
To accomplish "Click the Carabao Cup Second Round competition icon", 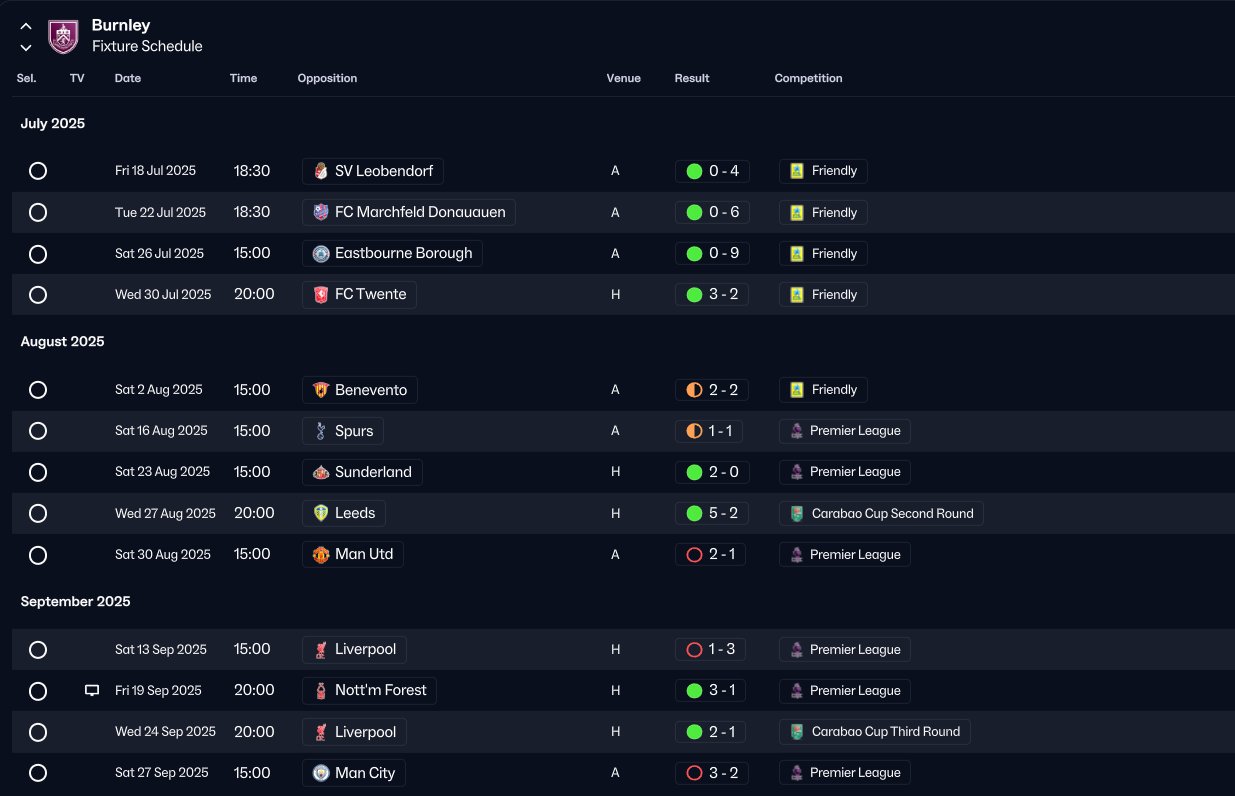I will (796, 513).
